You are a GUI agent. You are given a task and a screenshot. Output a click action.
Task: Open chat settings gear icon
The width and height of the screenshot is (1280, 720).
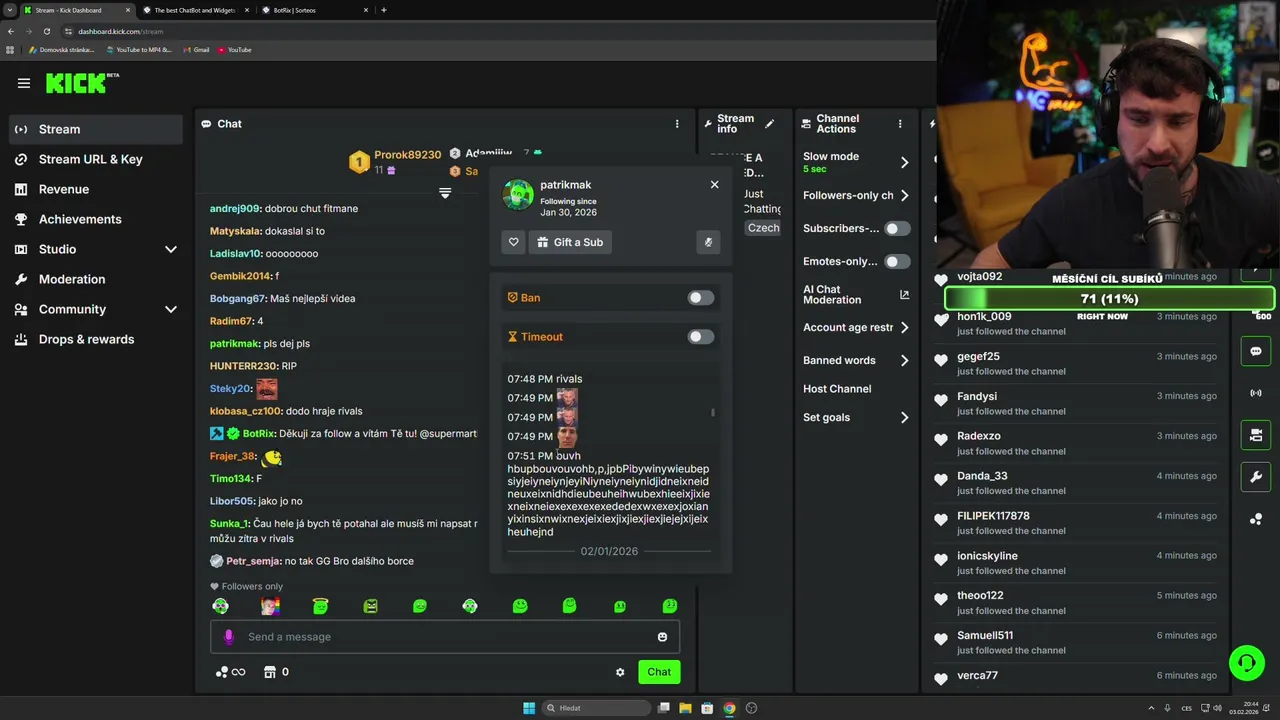(x=620, y=672)
